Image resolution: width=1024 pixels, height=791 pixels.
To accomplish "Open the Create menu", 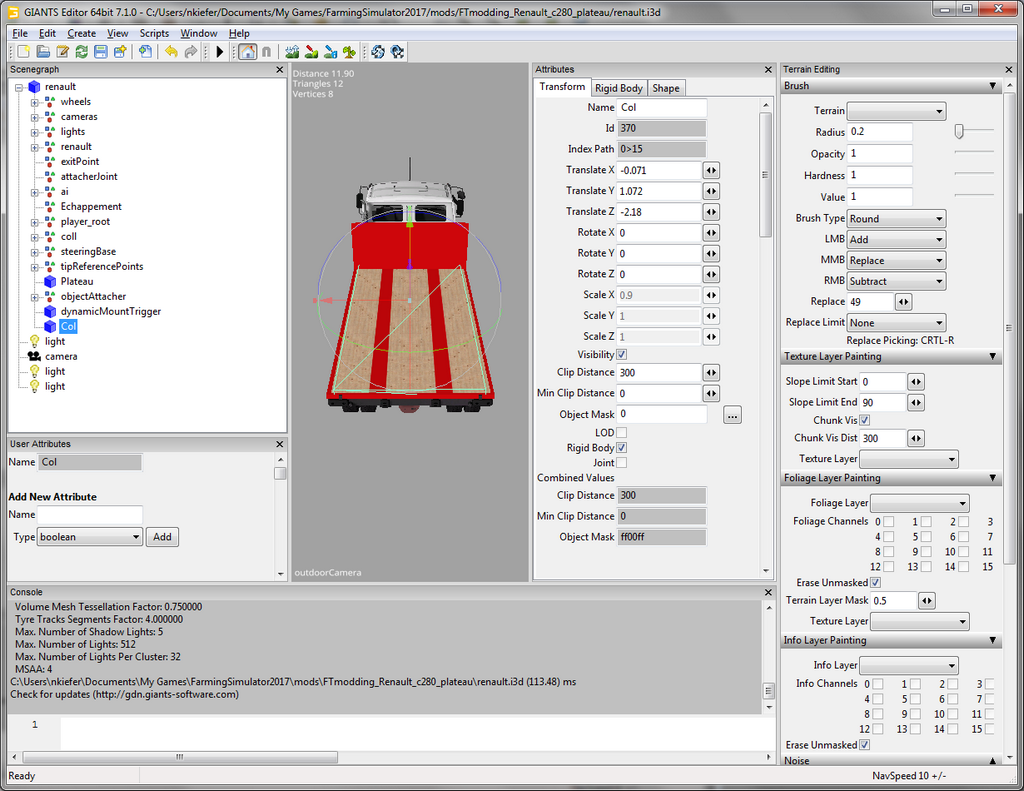I will coord(82,33).
